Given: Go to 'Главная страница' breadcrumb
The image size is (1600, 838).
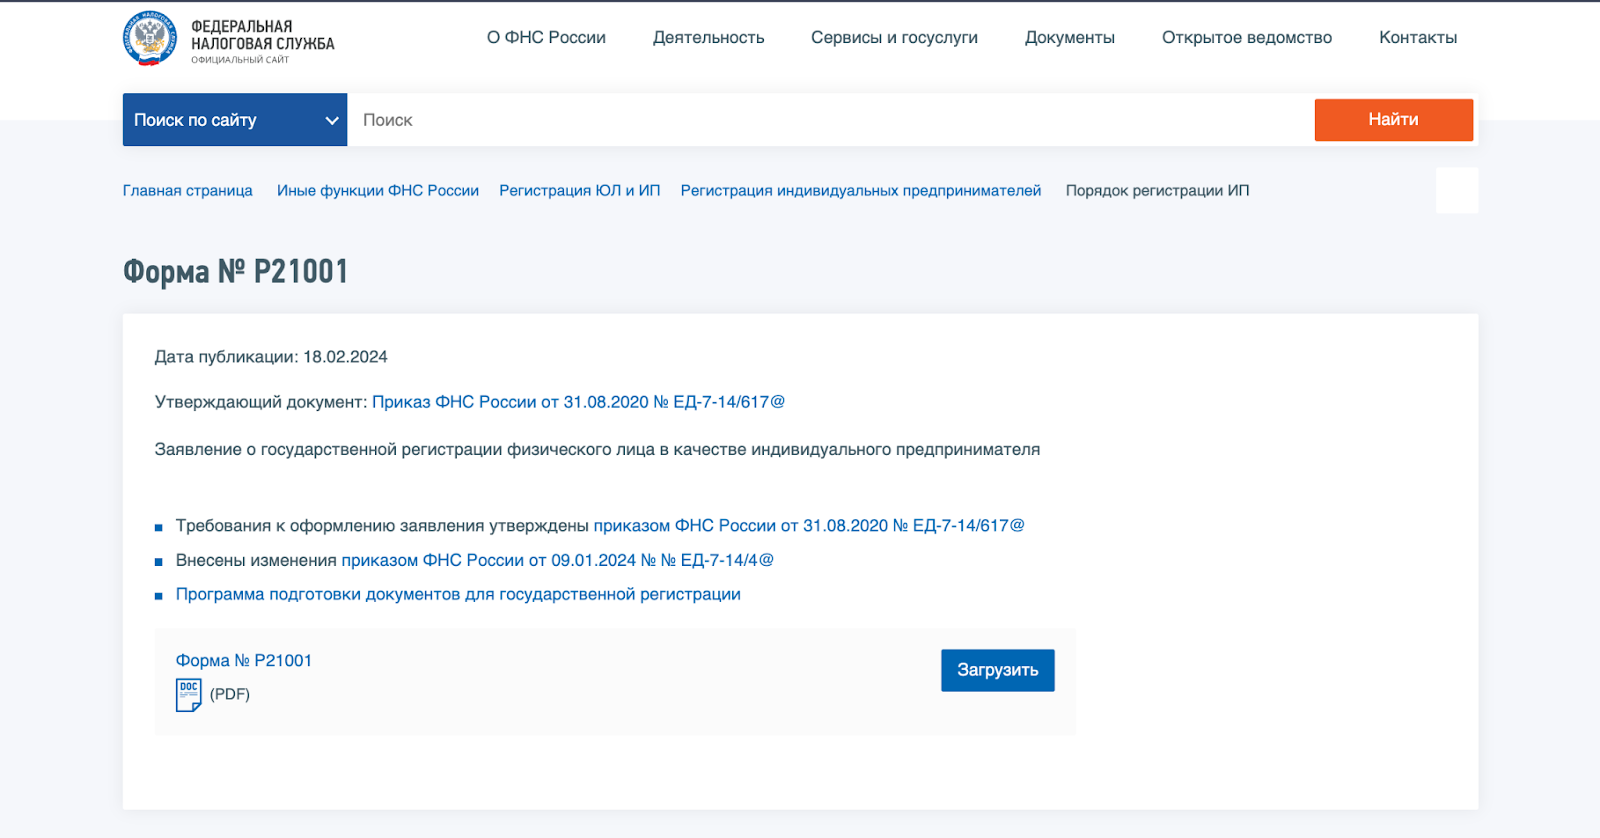Looking at the screenshot, I should (x=187, y=191).
